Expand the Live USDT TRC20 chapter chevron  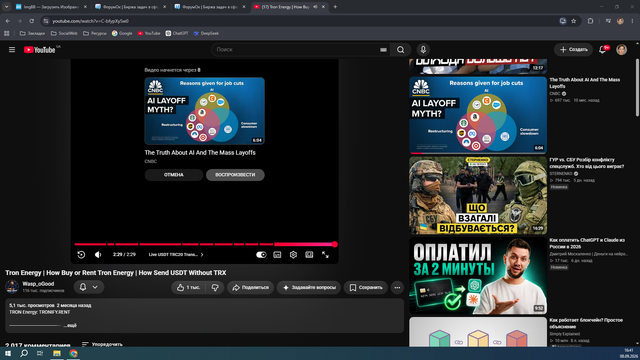coord(202,255)
